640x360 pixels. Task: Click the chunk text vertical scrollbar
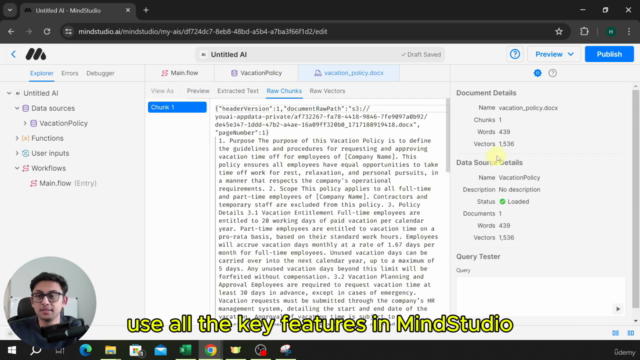(x=447, y=135)
